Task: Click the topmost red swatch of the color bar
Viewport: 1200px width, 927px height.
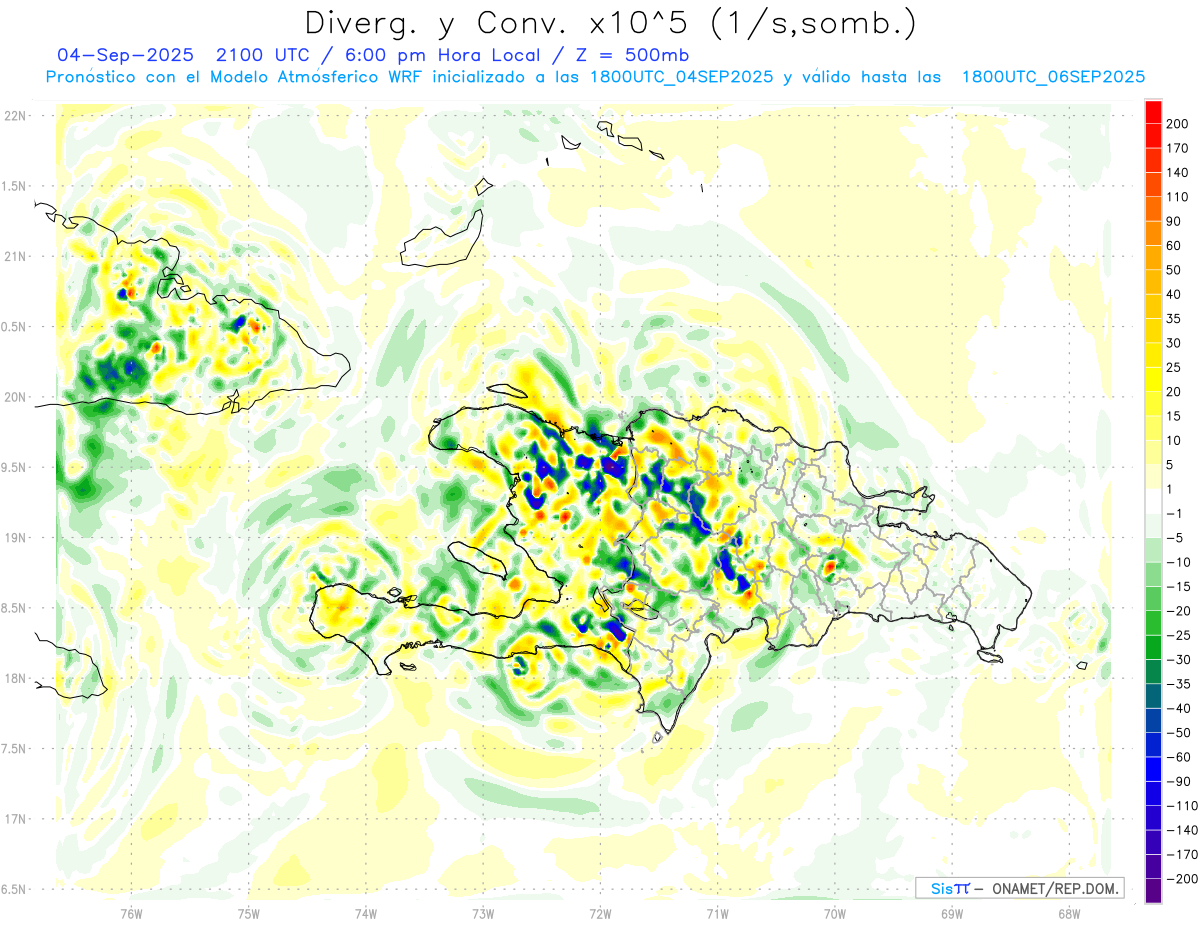Action: coord(1154,112)
